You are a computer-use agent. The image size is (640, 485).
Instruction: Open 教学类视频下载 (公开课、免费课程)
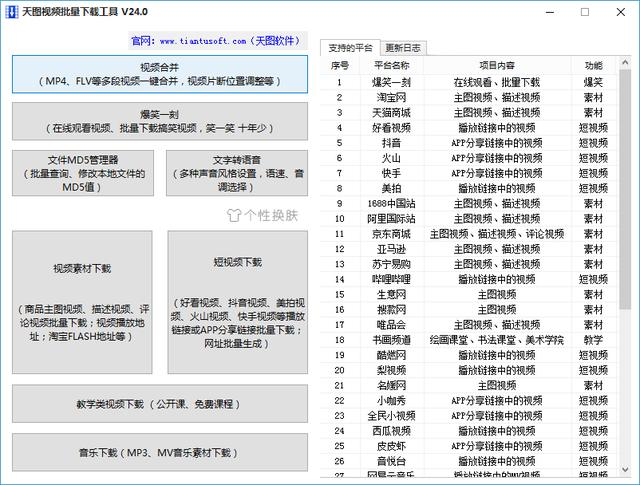pyautogui.click(x=160, y=404)
